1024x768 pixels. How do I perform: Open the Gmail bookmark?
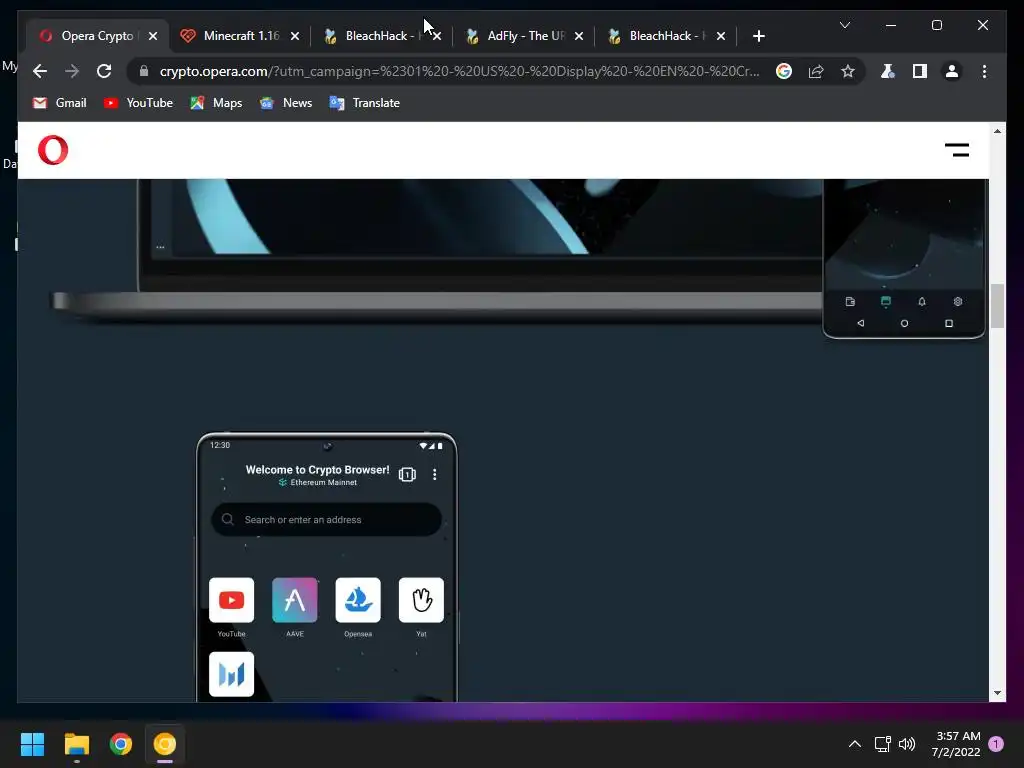click(x=59, y=103)
